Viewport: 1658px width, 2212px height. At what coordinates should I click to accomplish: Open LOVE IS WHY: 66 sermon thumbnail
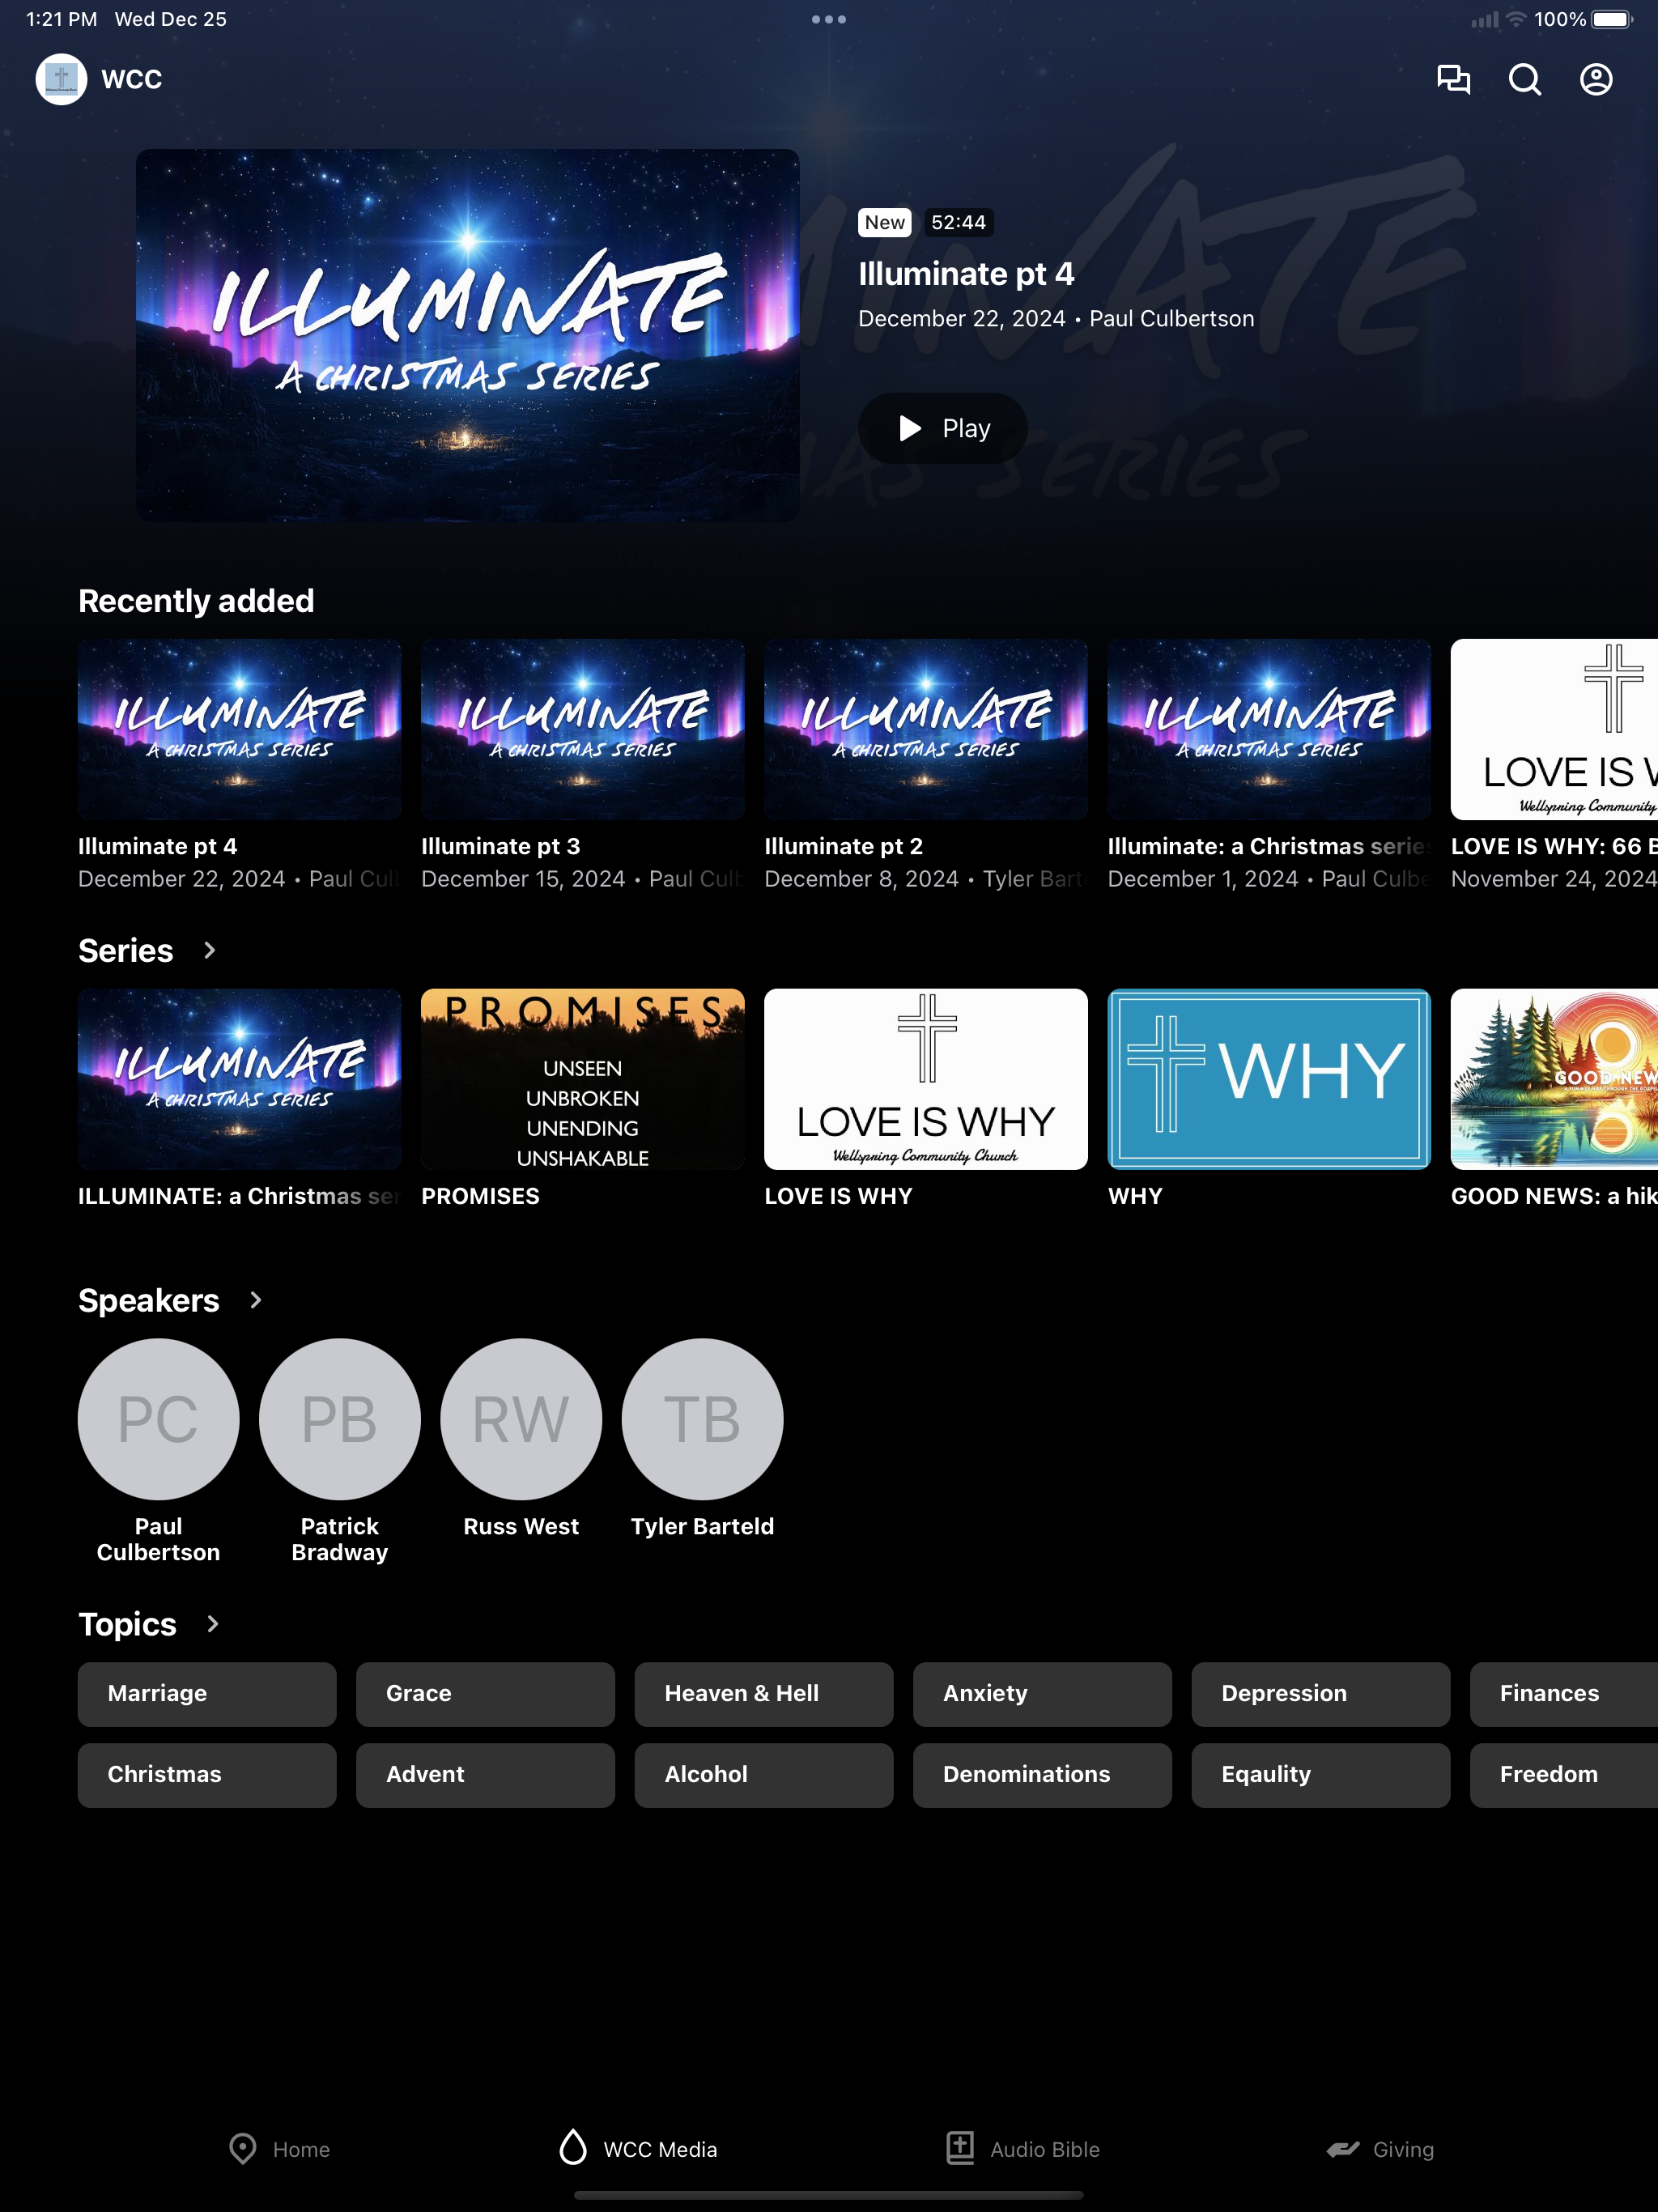click(1554, 729)
